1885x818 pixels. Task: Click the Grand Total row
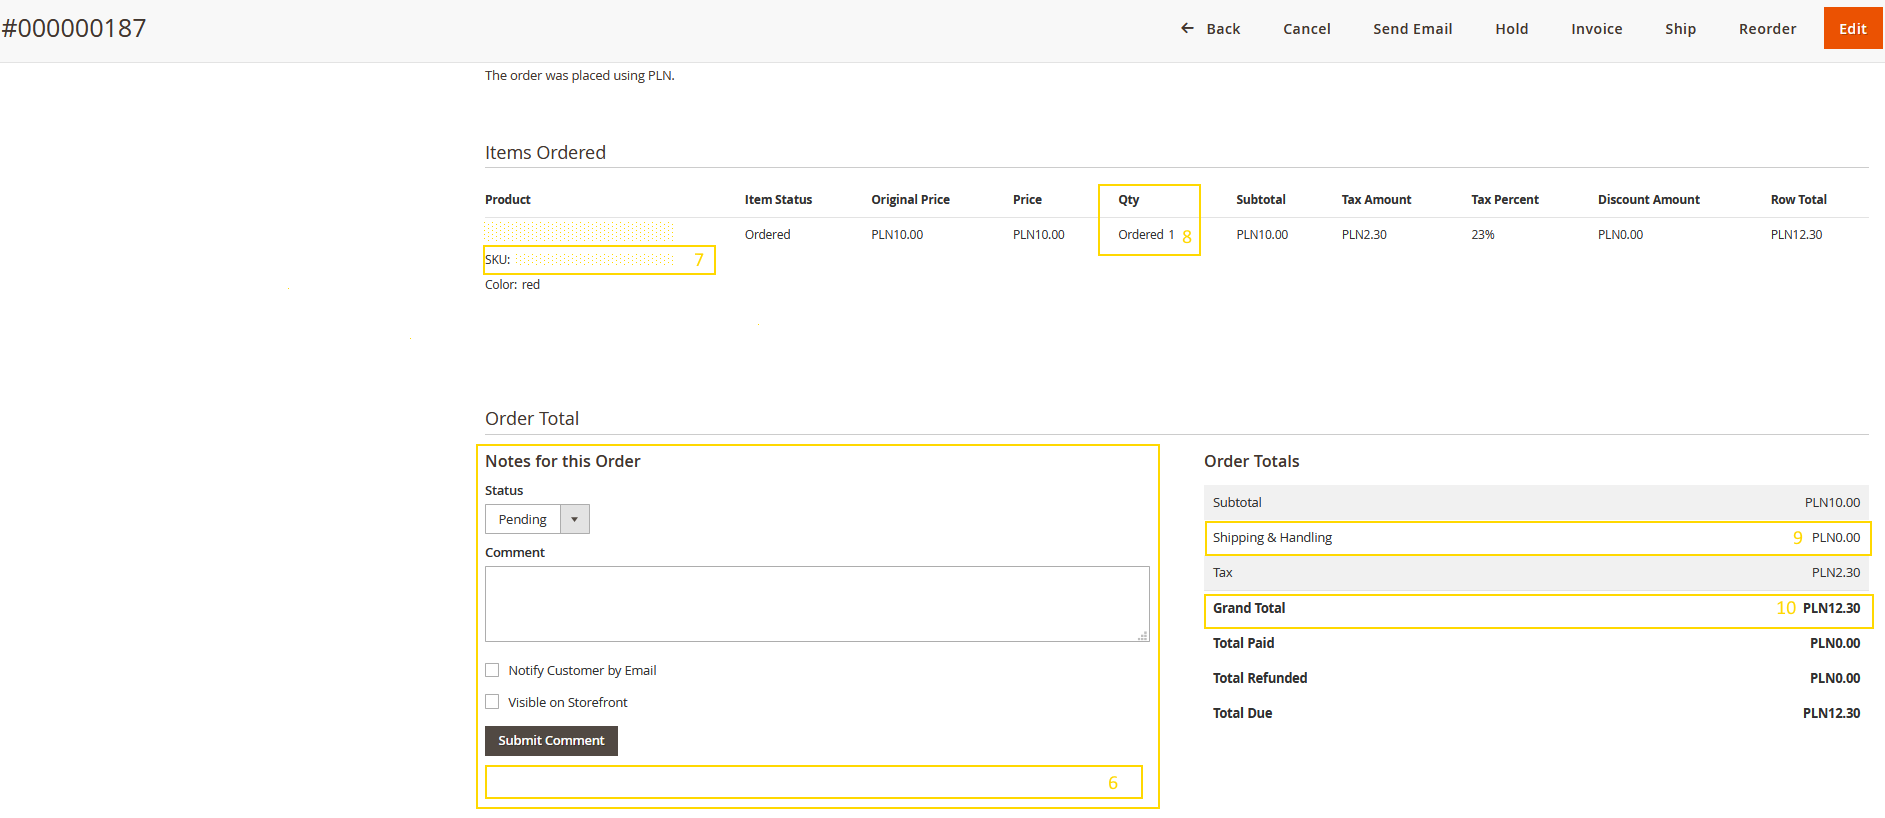click(x=1536, y=608)
